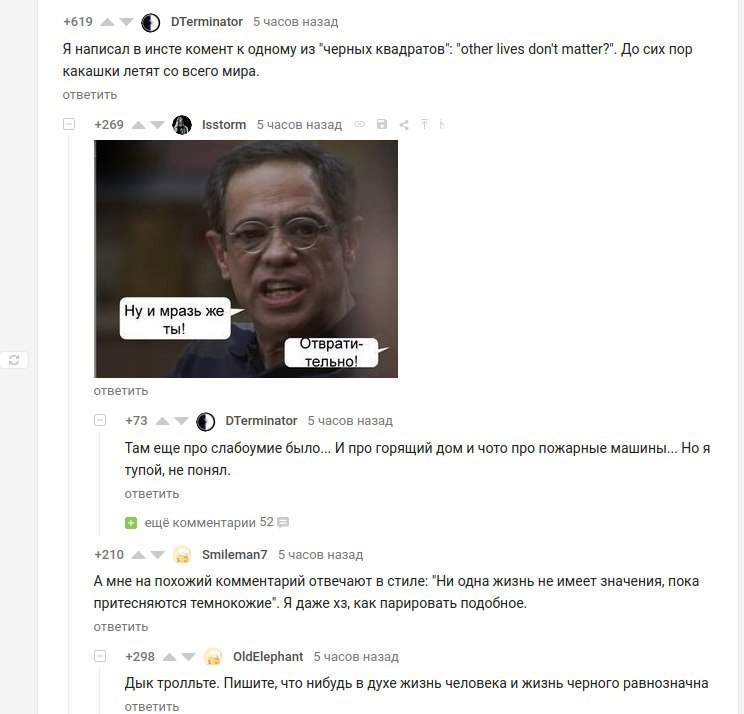Downvote OldElephant's +298 comment
744x714 pixels.
click(x=188, y=657)
